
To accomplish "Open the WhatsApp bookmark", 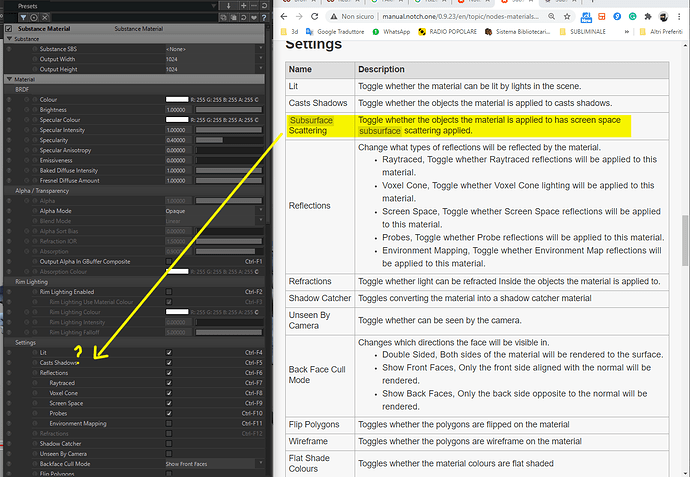I will tap(391, 32).
